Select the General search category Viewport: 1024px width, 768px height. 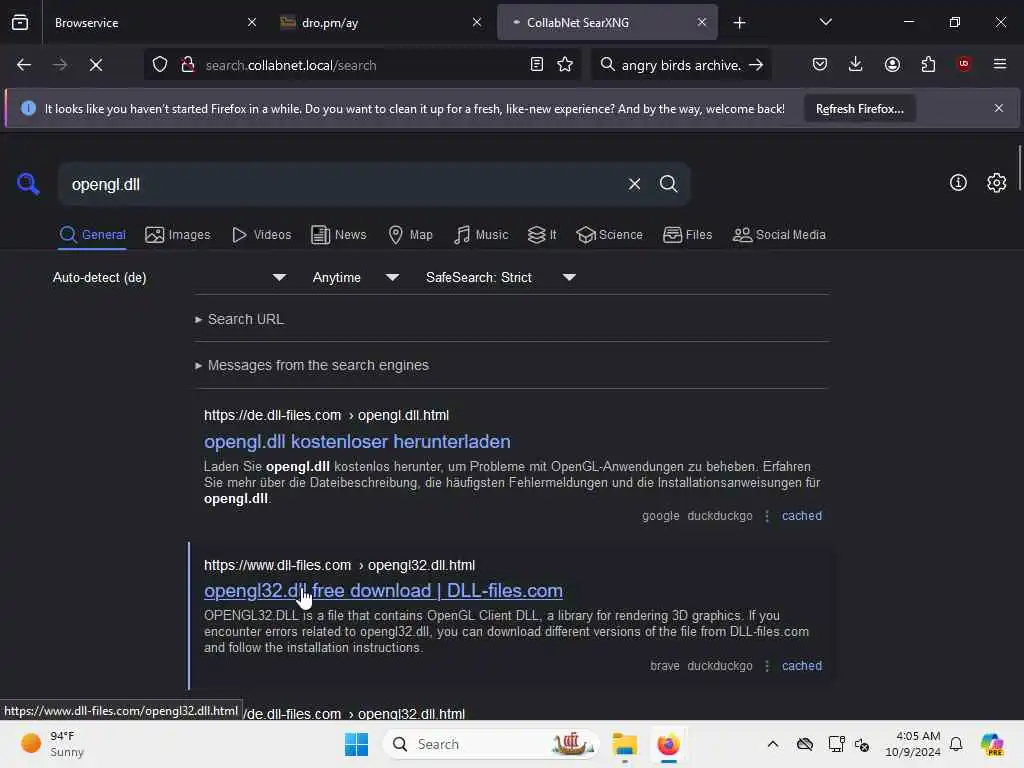click(x=92, y=235)
